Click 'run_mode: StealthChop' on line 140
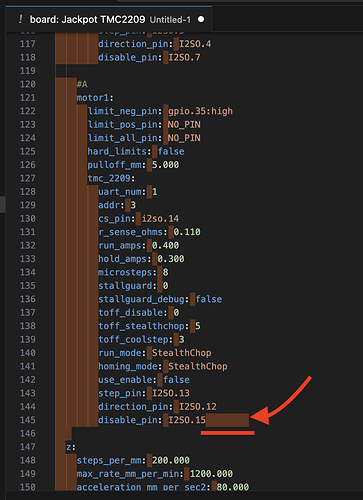 (x=155, y=353)
